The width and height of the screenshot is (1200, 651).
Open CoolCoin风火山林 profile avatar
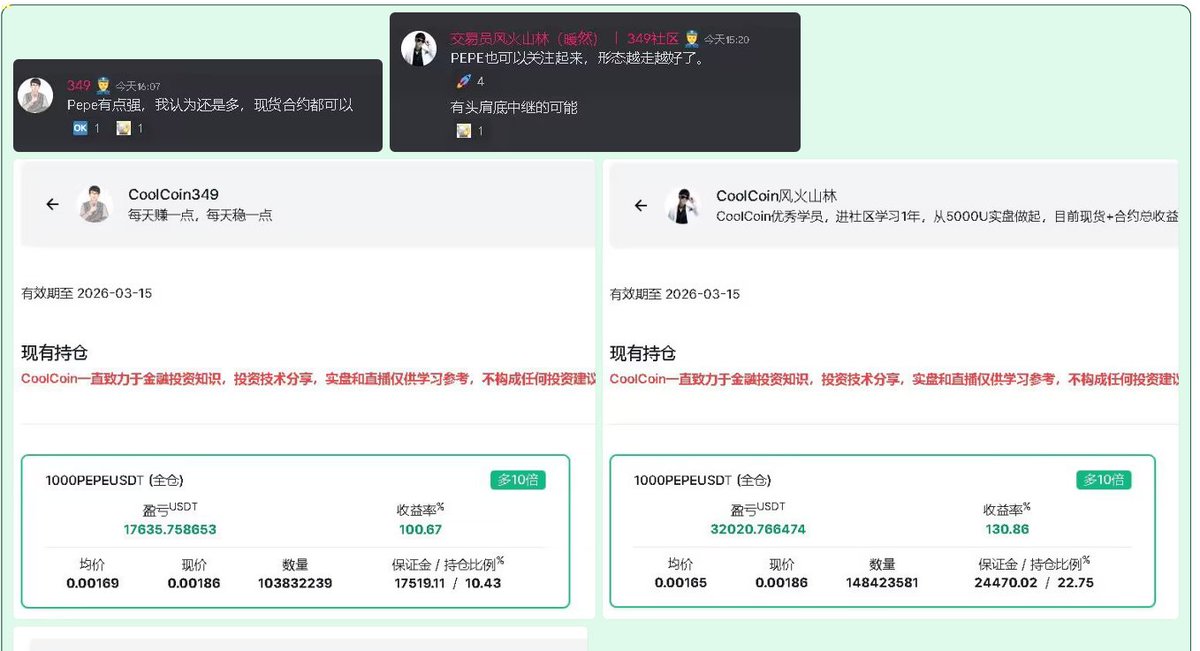point(683,205)
